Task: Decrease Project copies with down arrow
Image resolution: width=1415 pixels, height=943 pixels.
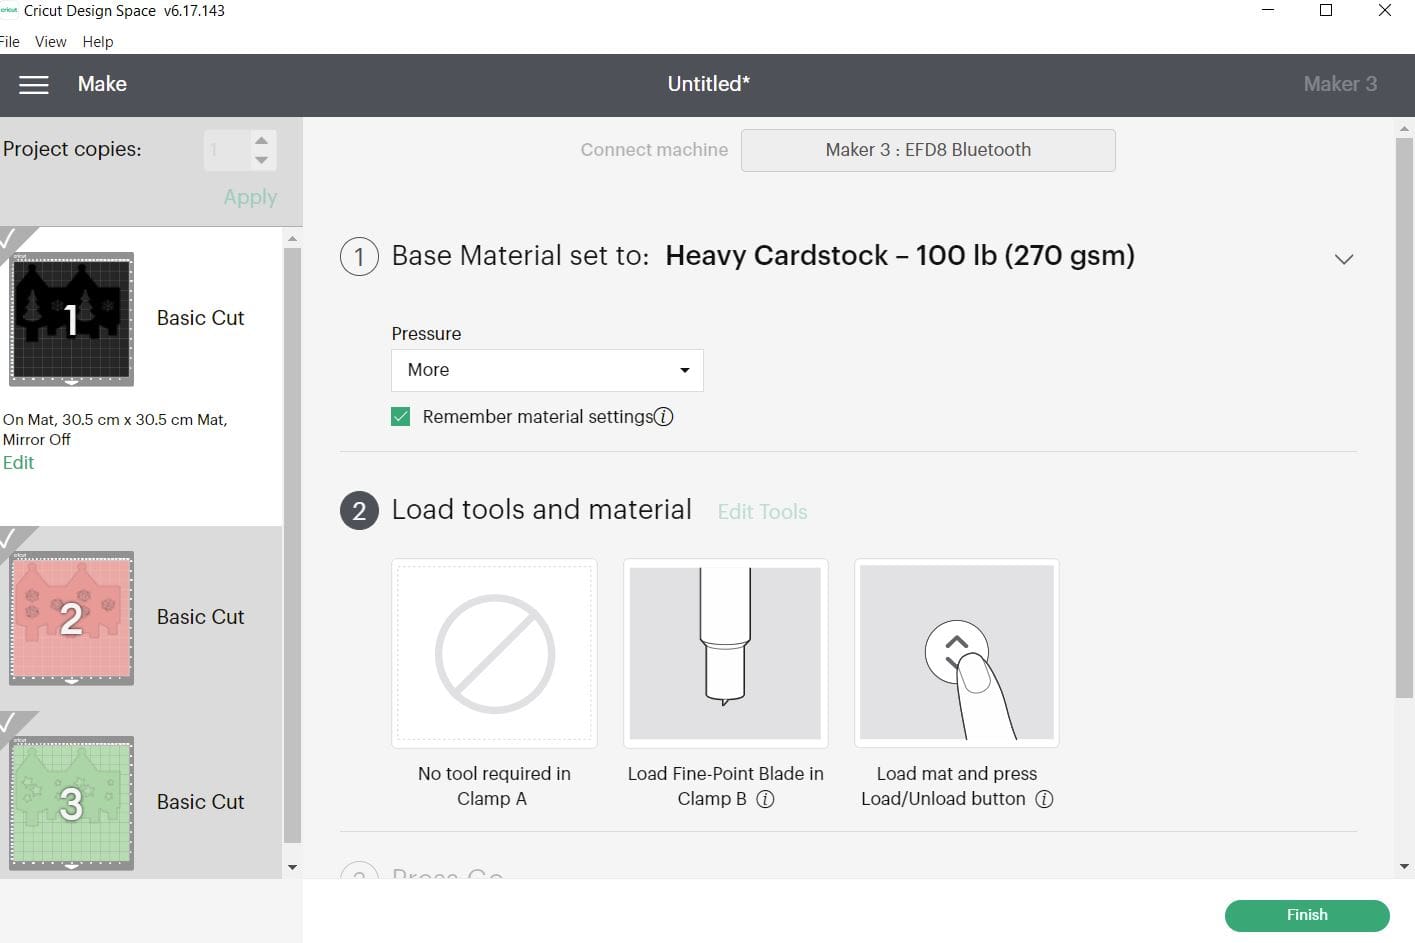Action: 261,160
